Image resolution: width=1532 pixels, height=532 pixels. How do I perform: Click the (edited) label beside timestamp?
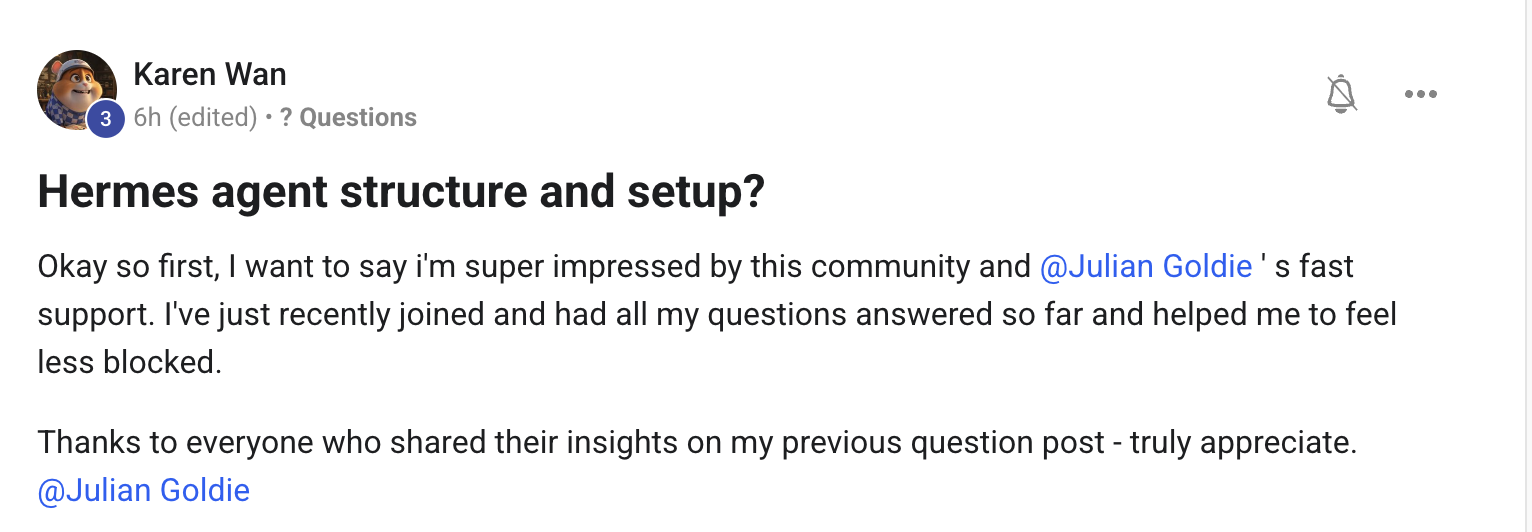[213, 118]
